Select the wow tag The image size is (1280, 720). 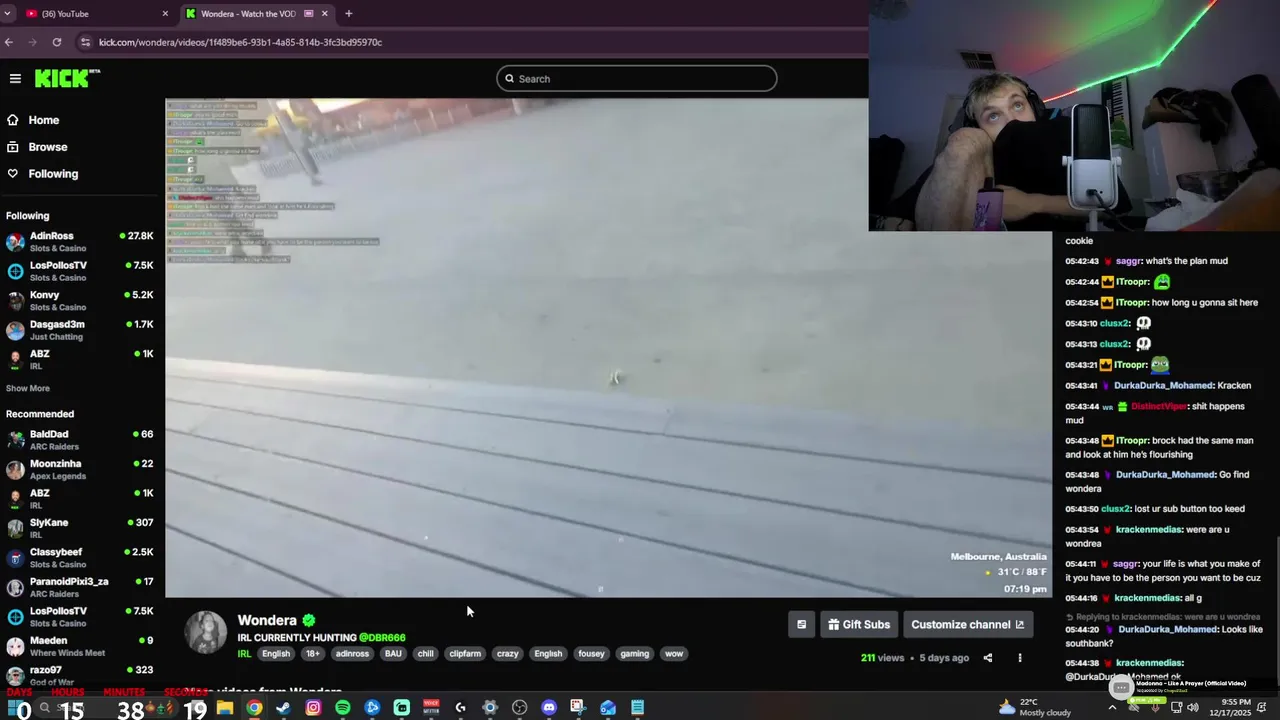674,654
